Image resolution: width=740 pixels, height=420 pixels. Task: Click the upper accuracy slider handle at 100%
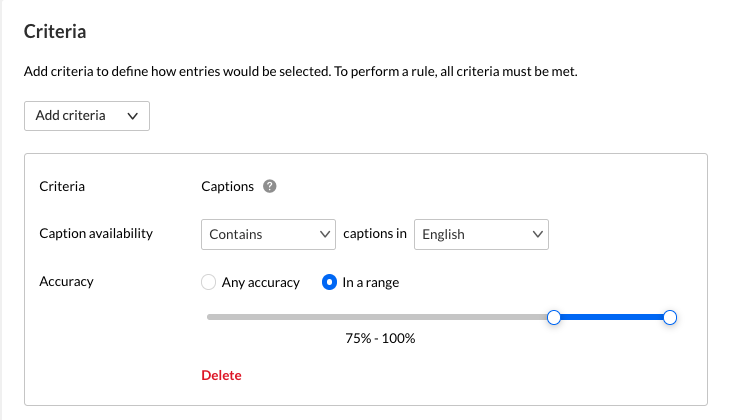point(670,317)
